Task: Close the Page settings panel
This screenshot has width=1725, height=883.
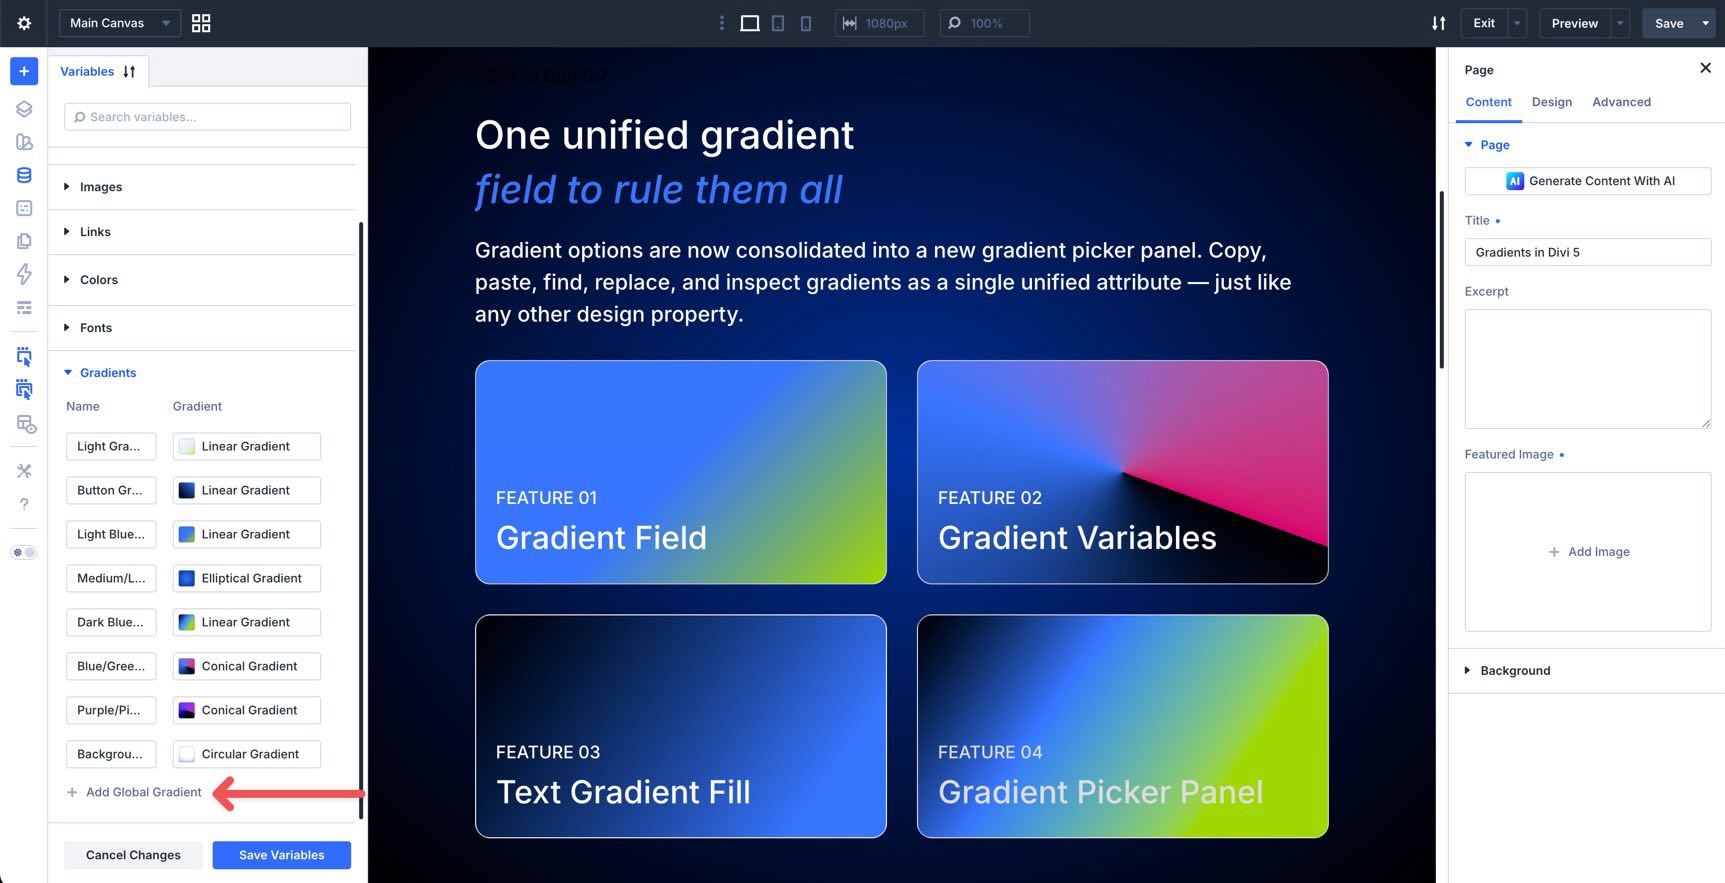Action: point(1705,68)
